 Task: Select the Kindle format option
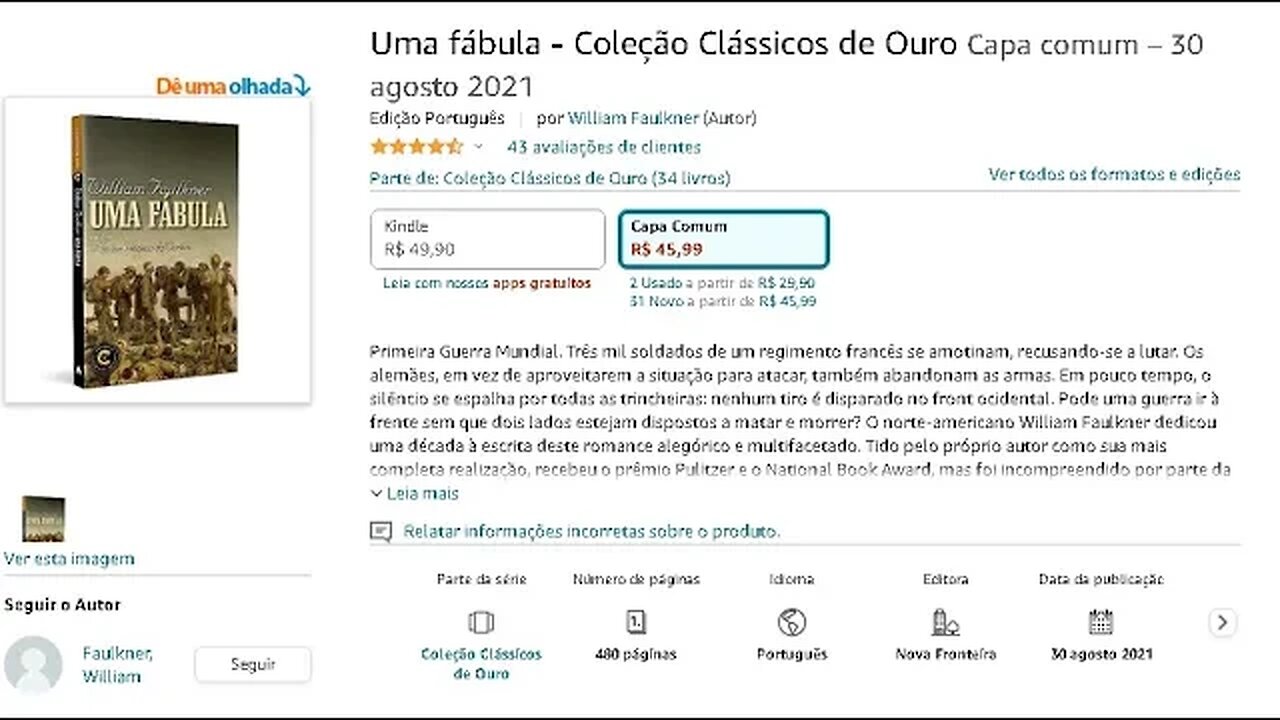(487, 239)
